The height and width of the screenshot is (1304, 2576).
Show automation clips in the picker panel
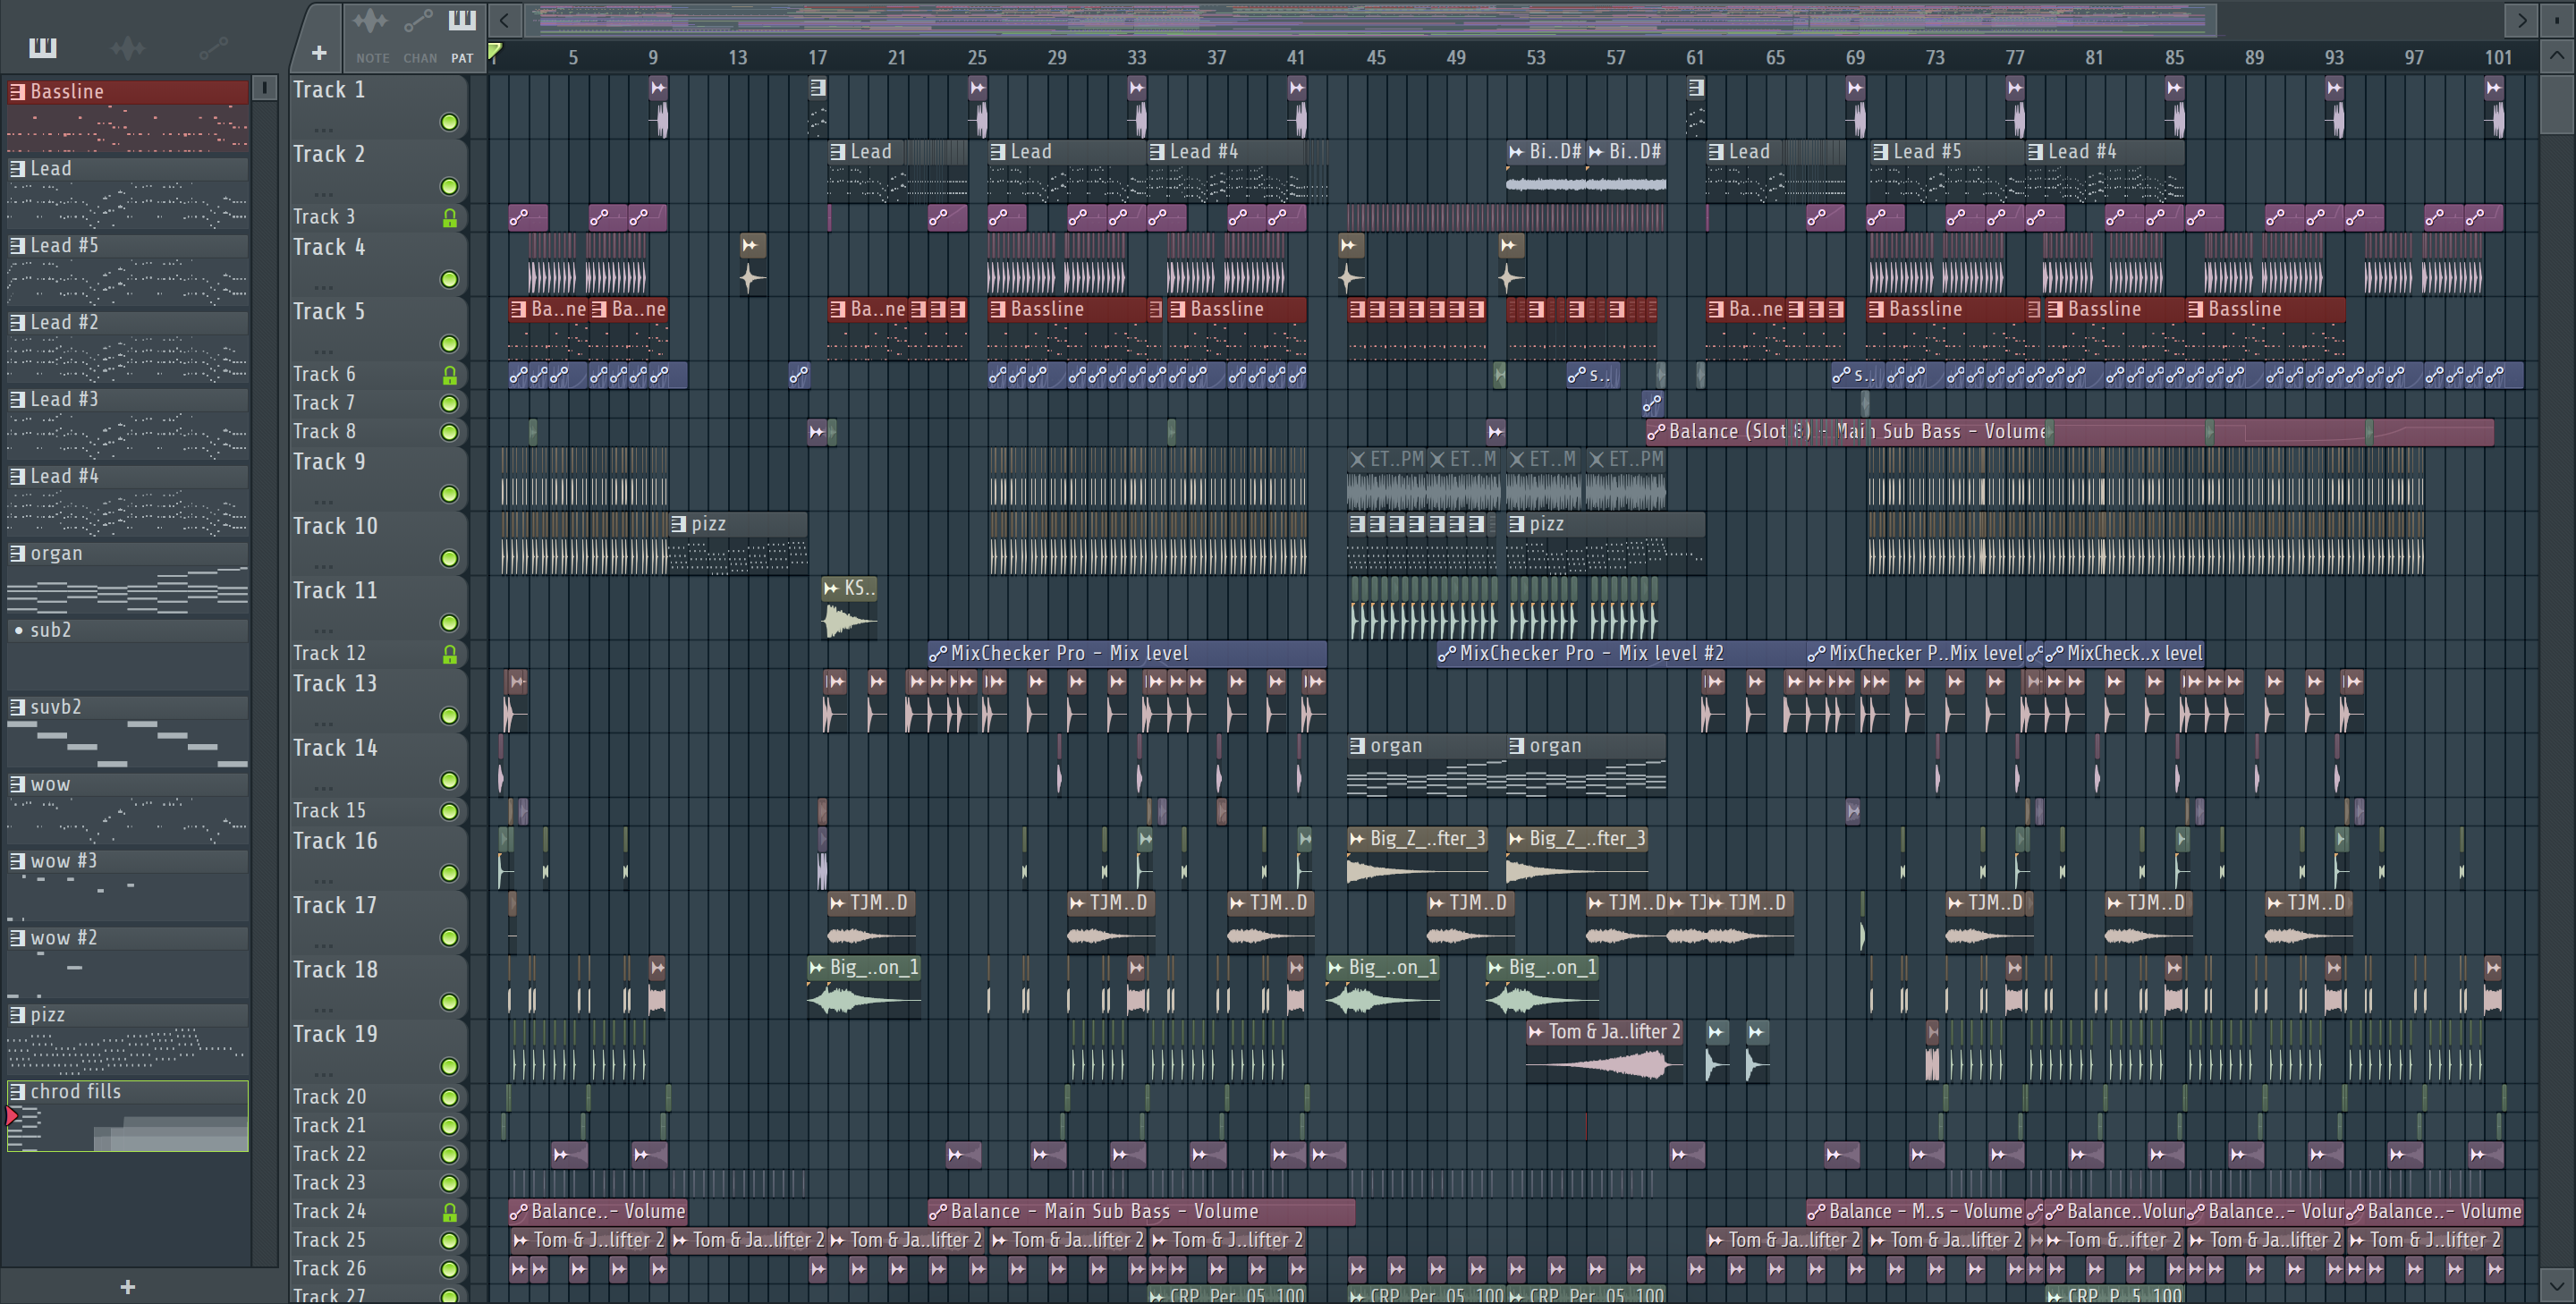[213, 47]
